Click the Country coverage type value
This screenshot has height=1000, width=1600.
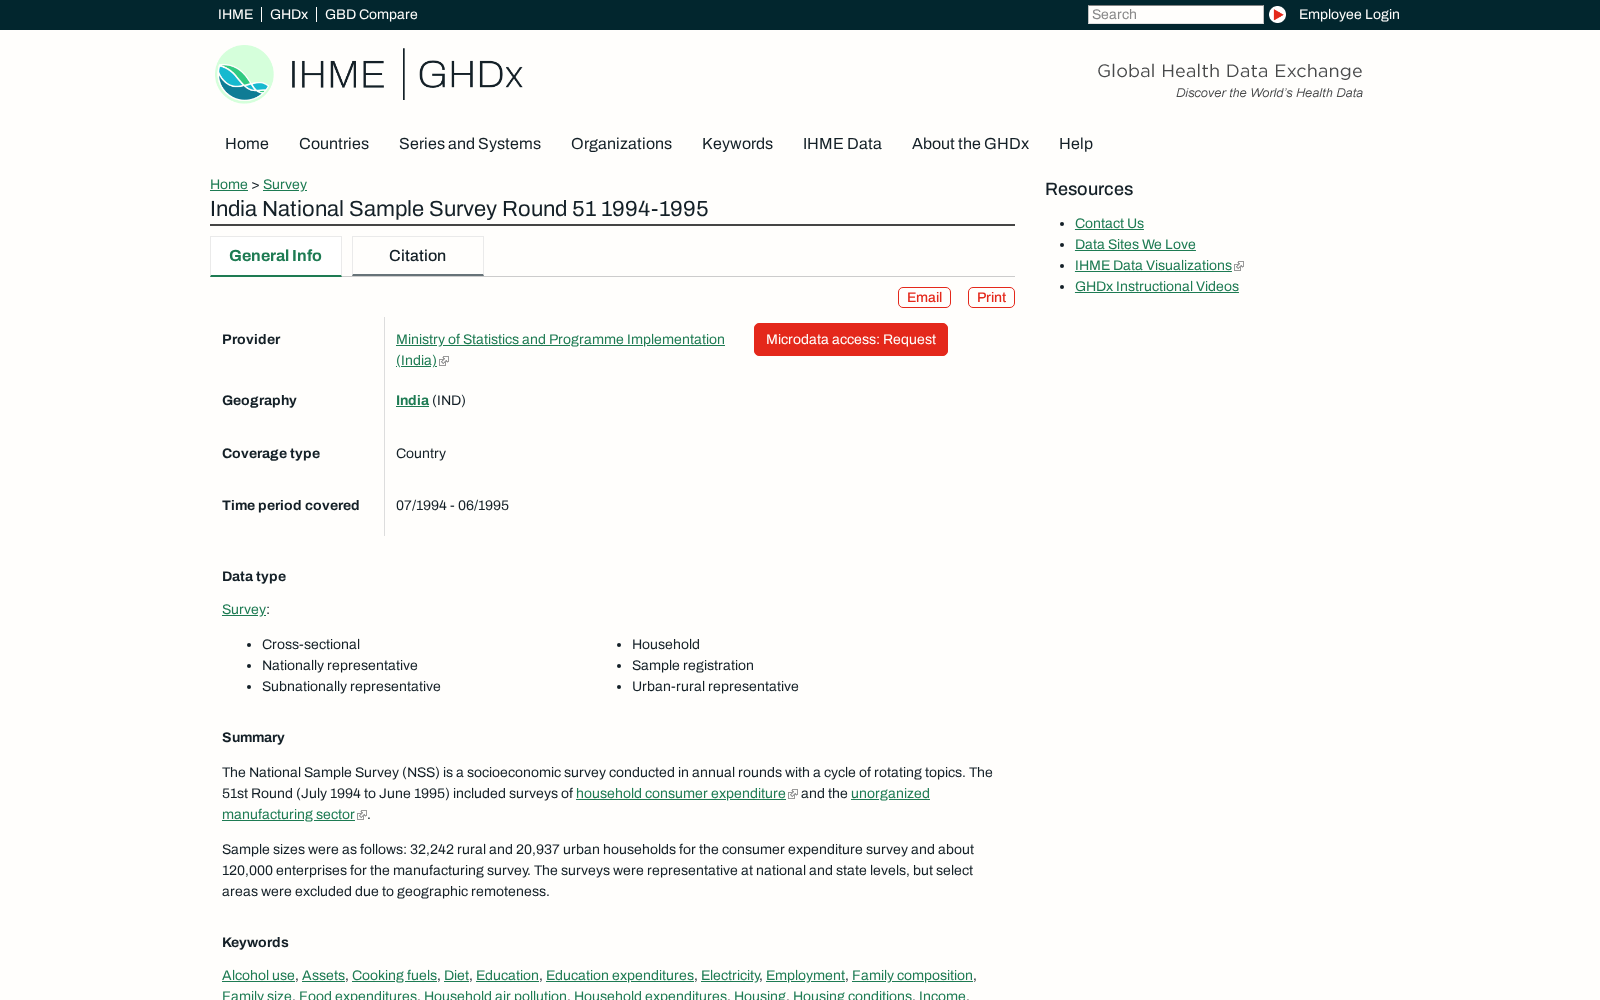[421, 453]
